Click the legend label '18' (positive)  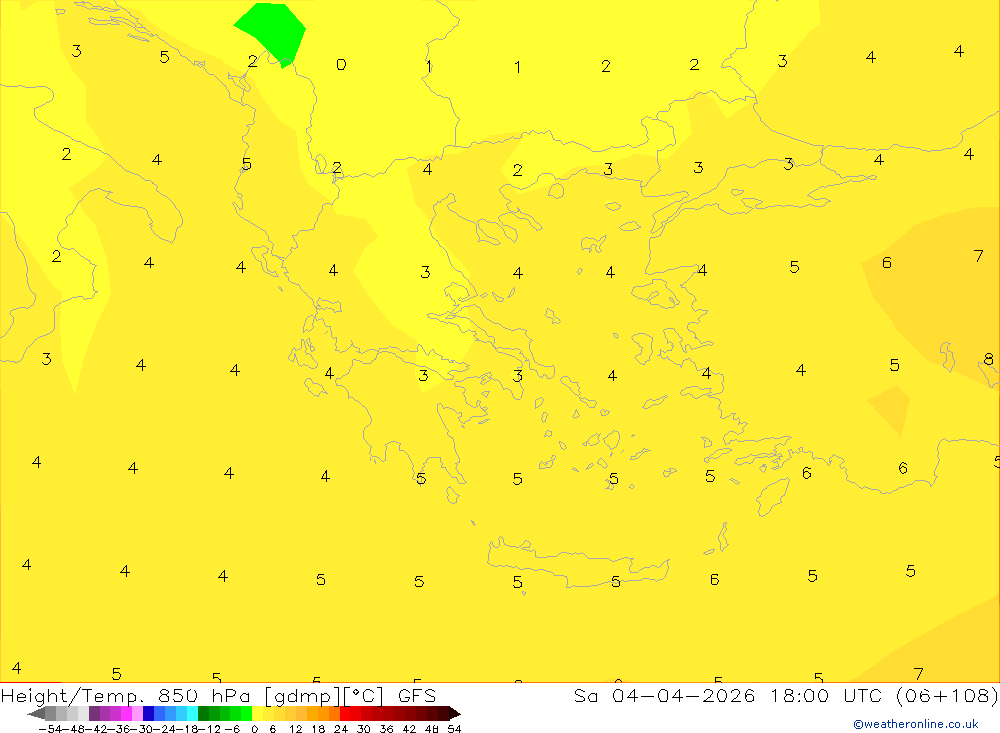pyautogui.click(x=318, y=729)
